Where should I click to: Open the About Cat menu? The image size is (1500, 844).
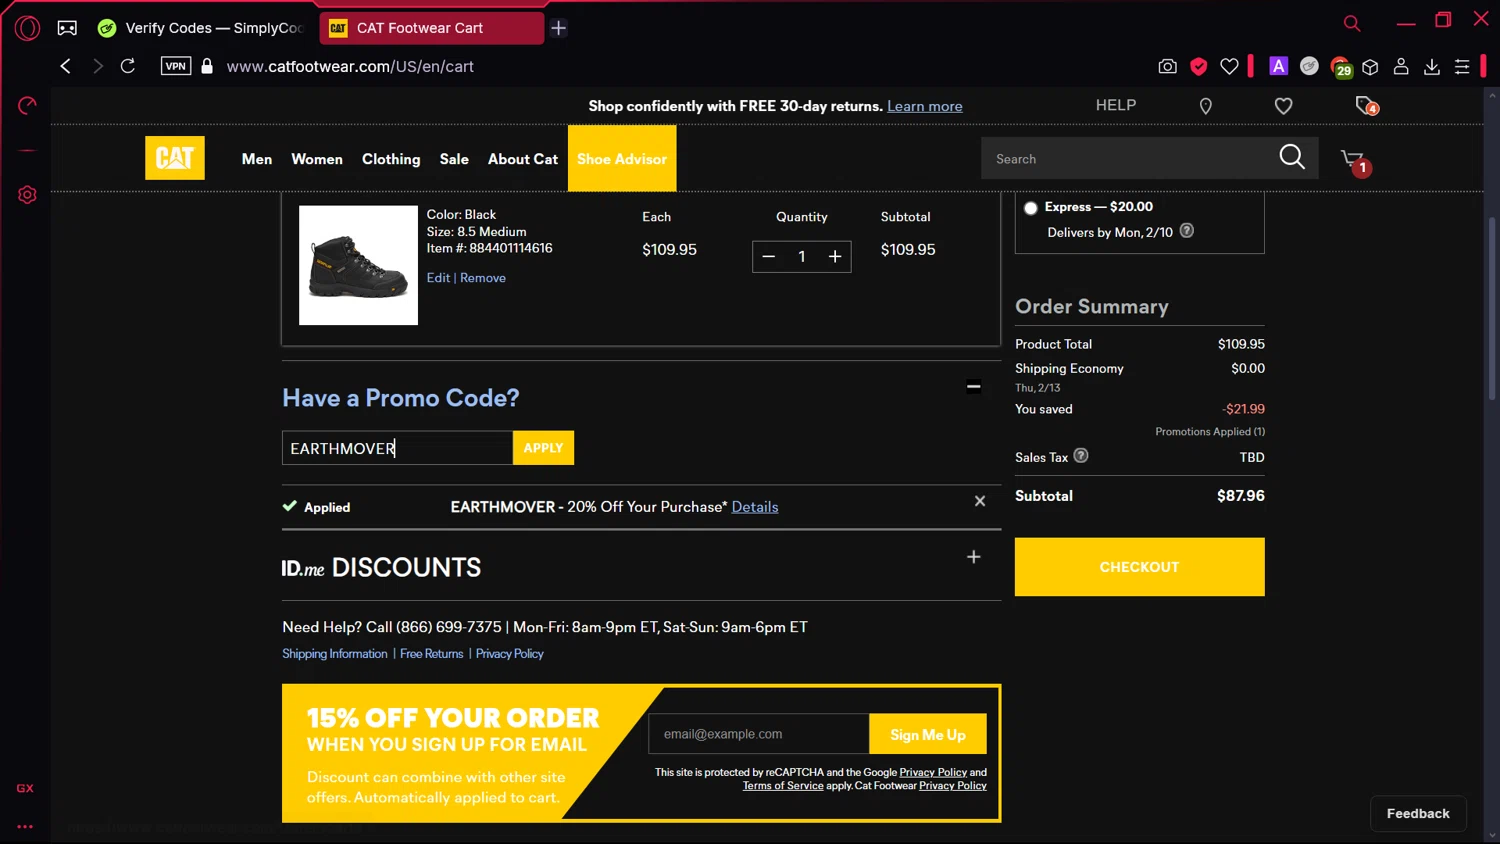pos(523,159)
